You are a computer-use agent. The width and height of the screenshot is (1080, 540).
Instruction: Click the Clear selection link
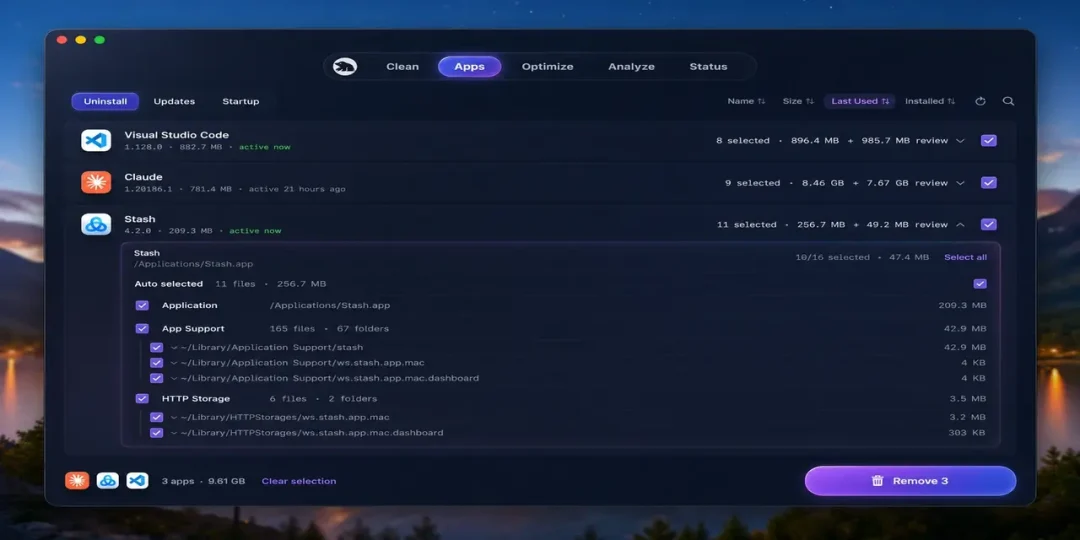[x=299, y=481]
